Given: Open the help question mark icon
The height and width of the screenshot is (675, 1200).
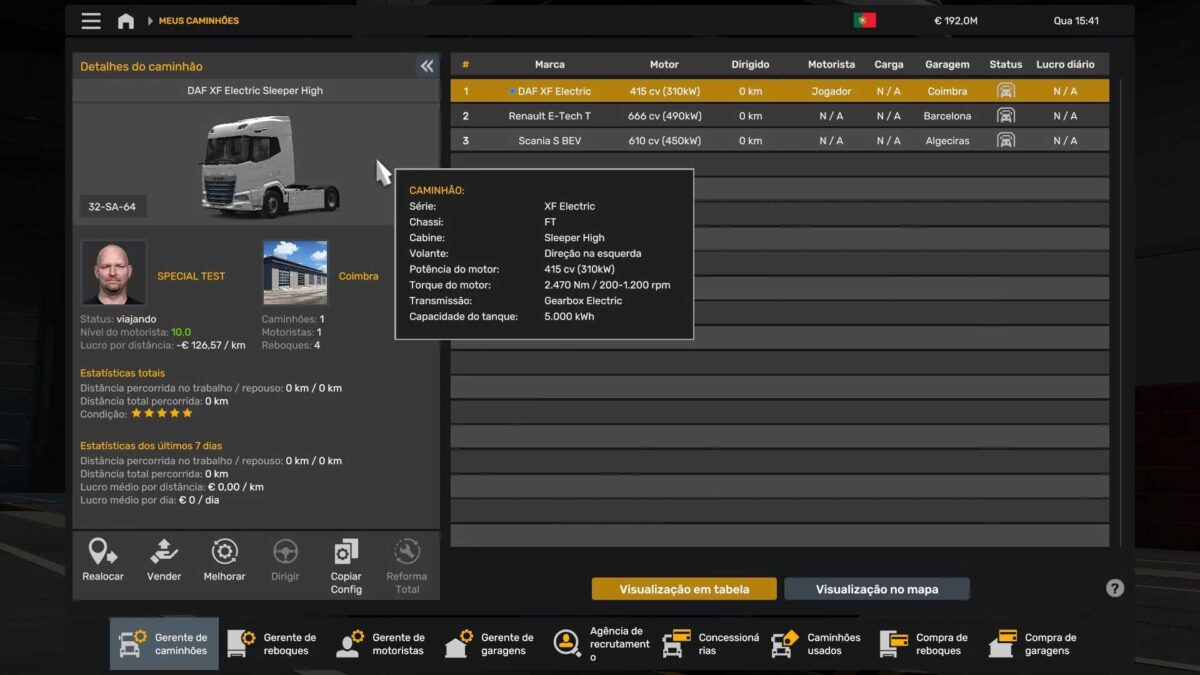Looking at the screenshot, I should (x=1115, y=588).
